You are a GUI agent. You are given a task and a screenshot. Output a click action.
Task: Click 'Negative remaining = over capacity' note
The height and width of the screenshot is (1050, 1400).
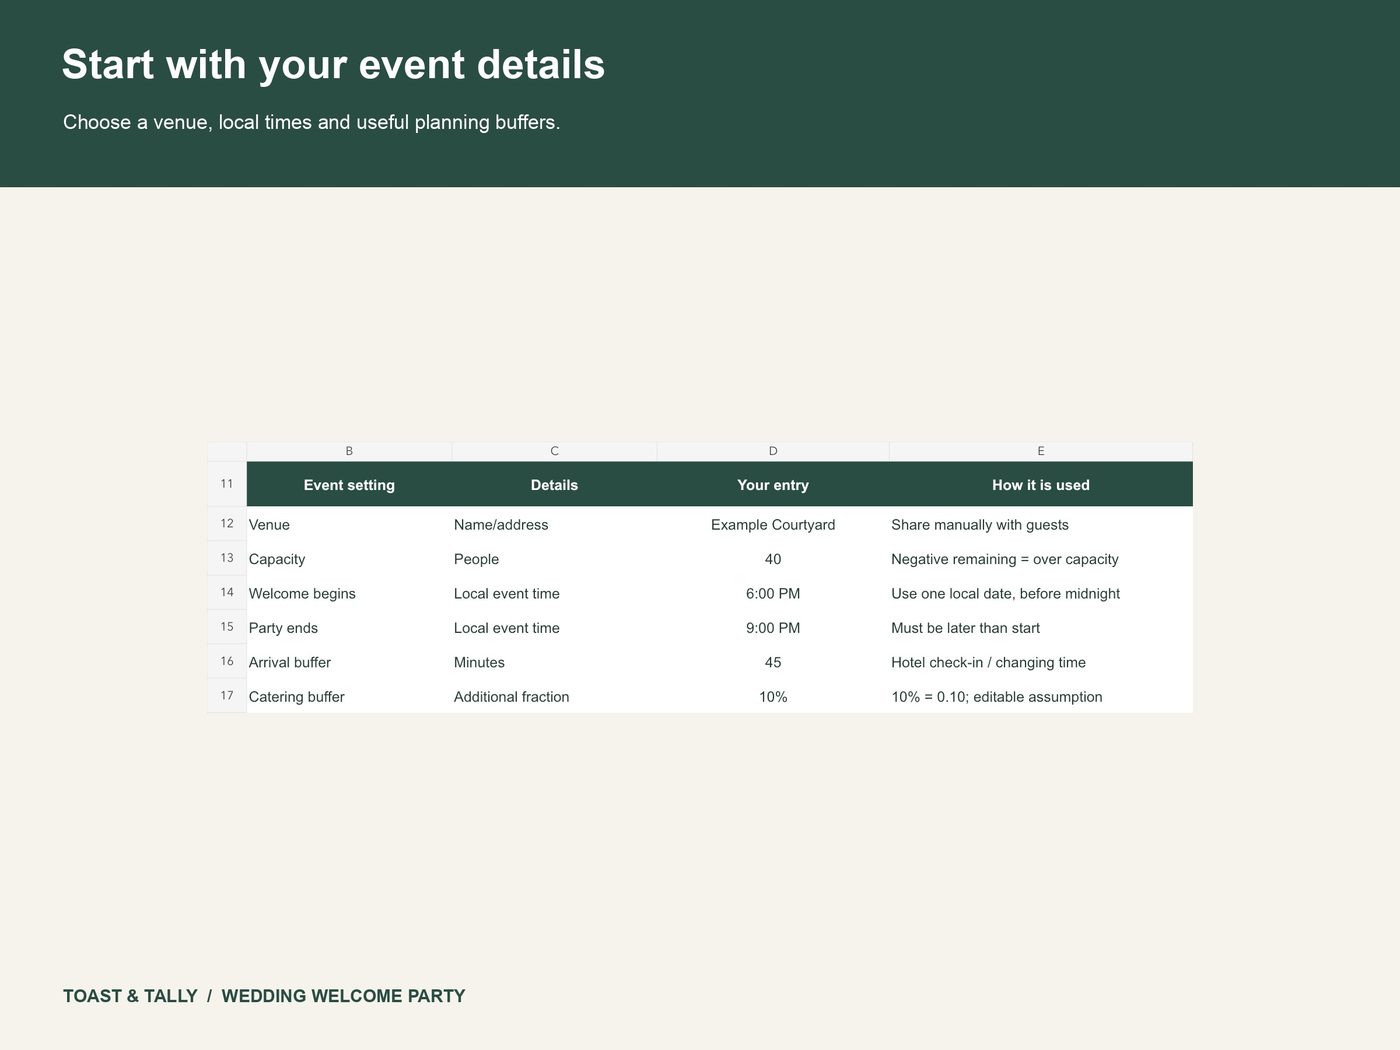pyautogui.click(x=1041, y=559)
